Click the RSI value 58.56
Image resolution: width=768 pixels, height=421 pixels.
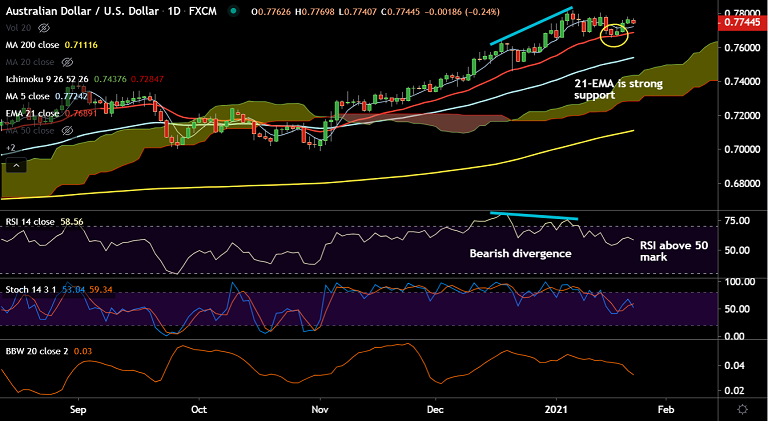coord(71,222)
